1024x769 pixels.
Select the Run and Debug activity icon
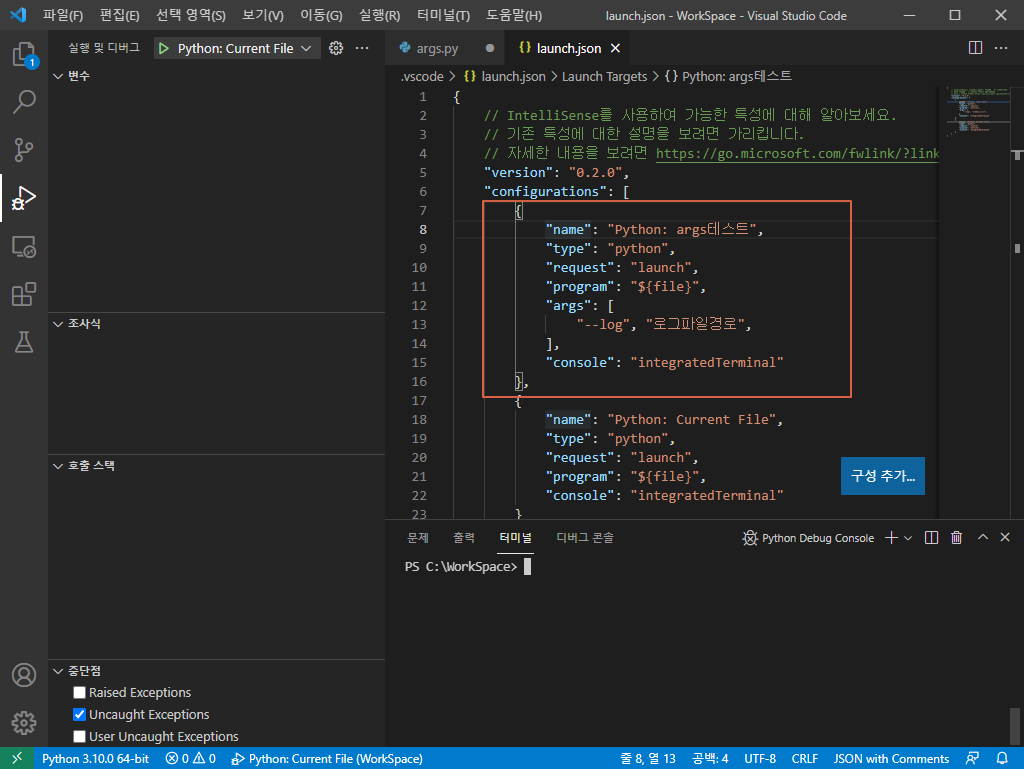(x=24, y=198)
